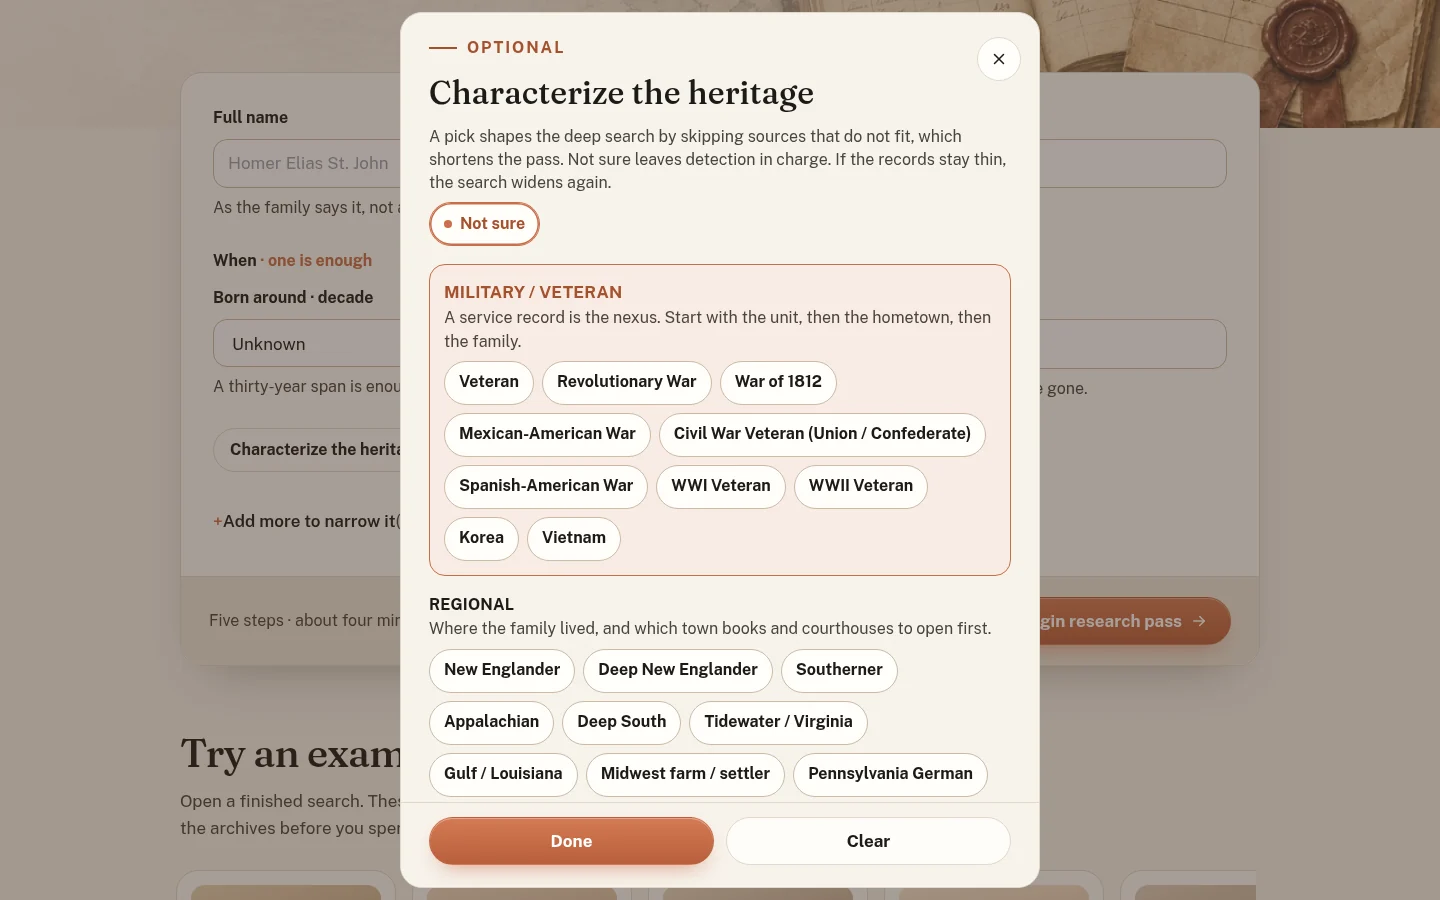Viewport: 1440px width, 900px height.
Task: Select Tidewater / Virginia chip
Action: click(x=778, y=722)
